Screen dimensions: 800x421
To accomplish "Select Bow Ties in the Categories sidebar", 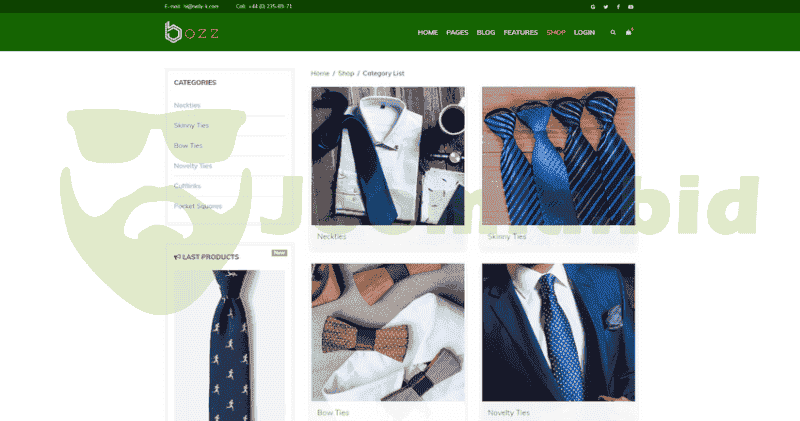I will (188, 145).
